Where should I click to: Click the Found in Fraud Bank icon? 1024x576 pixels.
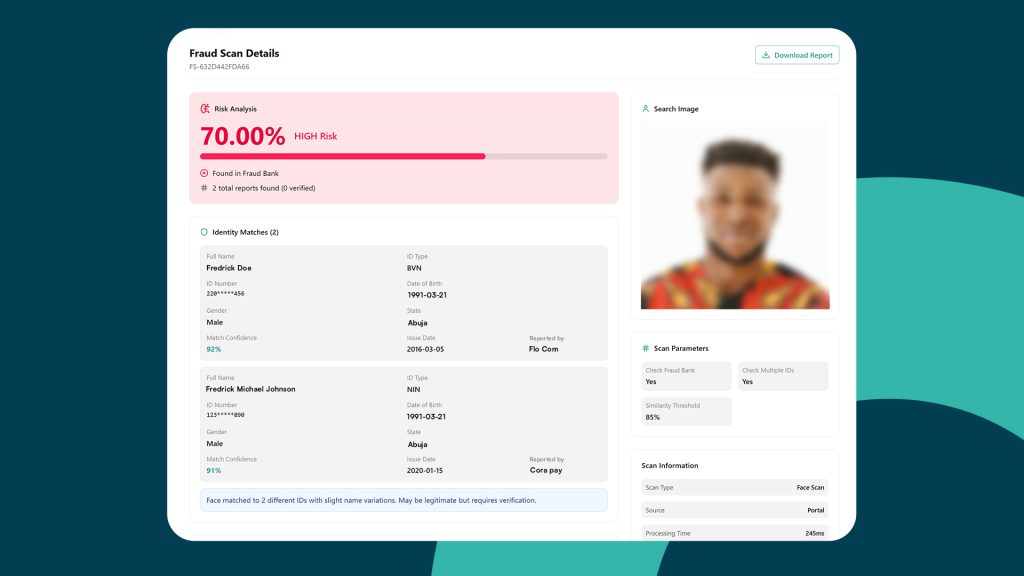click(x=204, y=173)
